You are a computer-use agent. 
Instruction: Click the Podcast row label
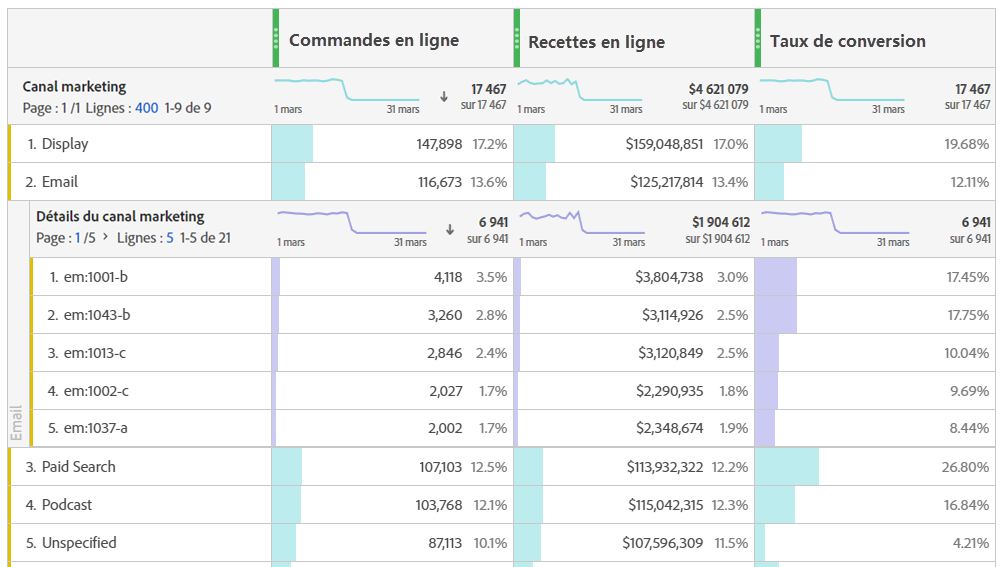[67, 505]
